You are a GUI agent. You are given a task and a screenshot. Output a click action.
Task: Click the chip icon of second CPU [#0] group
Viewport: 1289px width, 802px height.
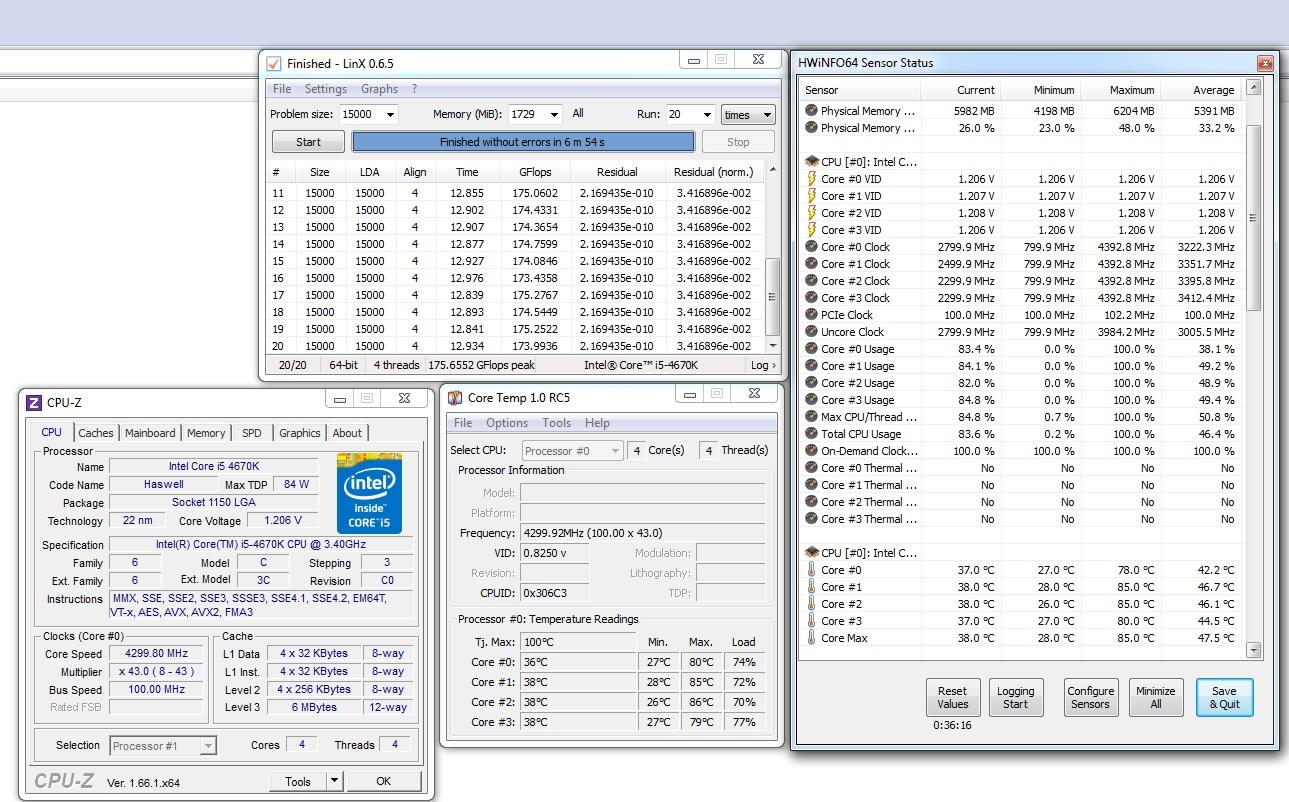pos(811,552)
